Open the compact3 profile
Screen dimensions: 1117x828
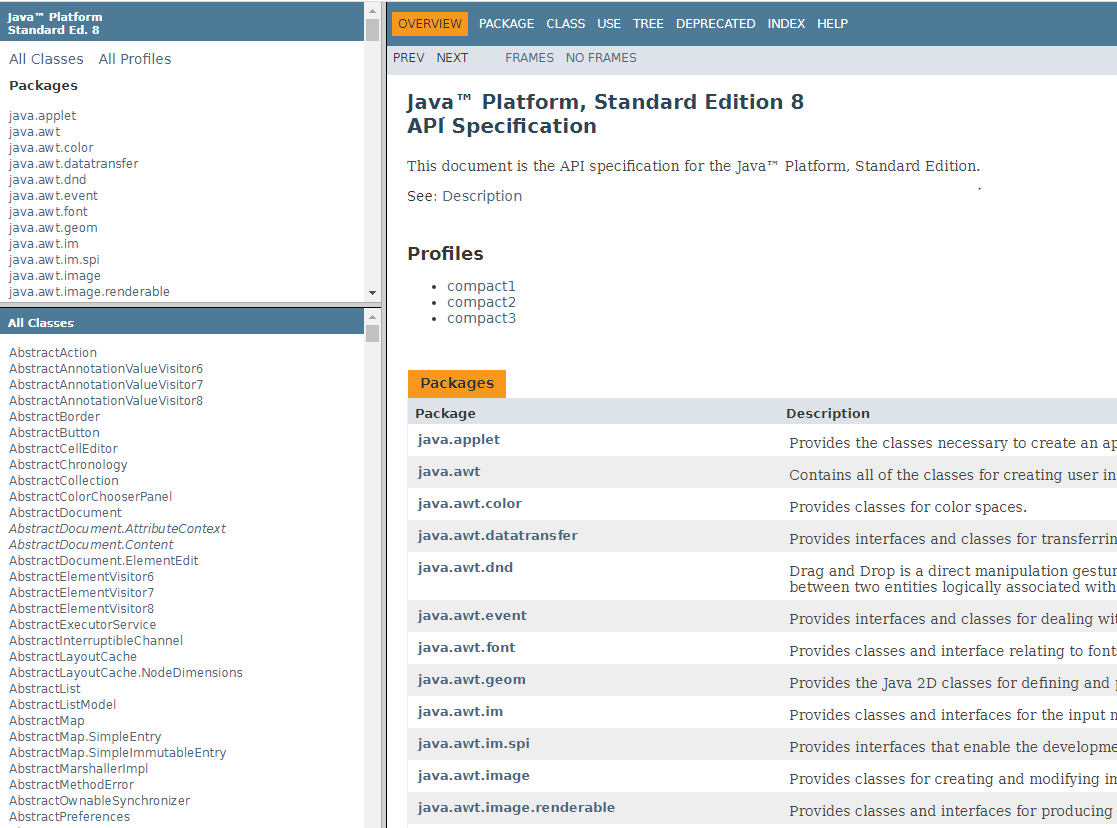click(x=481, y=318)
